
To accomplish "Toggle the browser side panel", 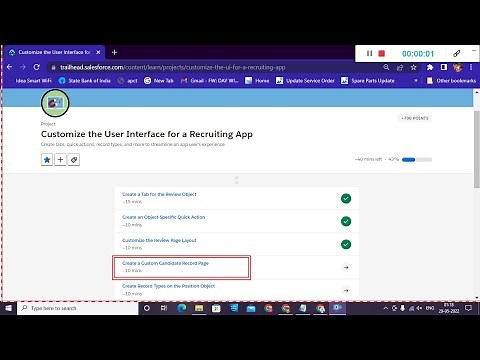I will point(444,67).
